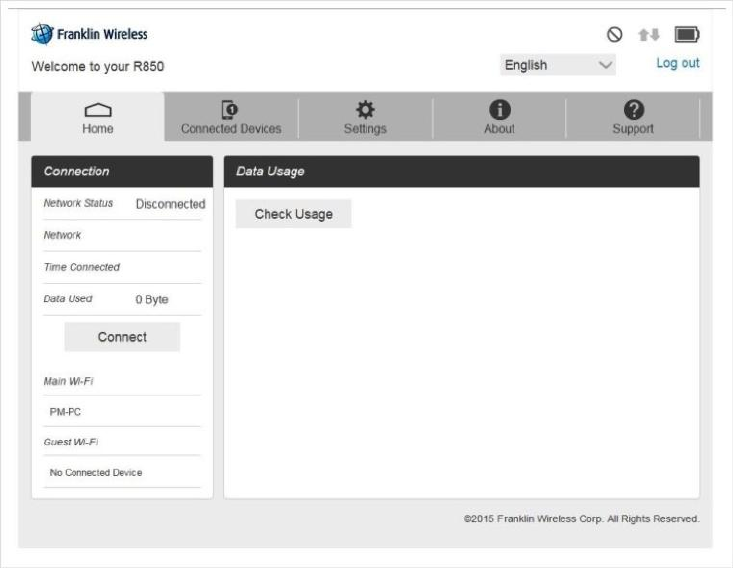
Task: Click the Disconnected network status value
Action: [171, 204]
